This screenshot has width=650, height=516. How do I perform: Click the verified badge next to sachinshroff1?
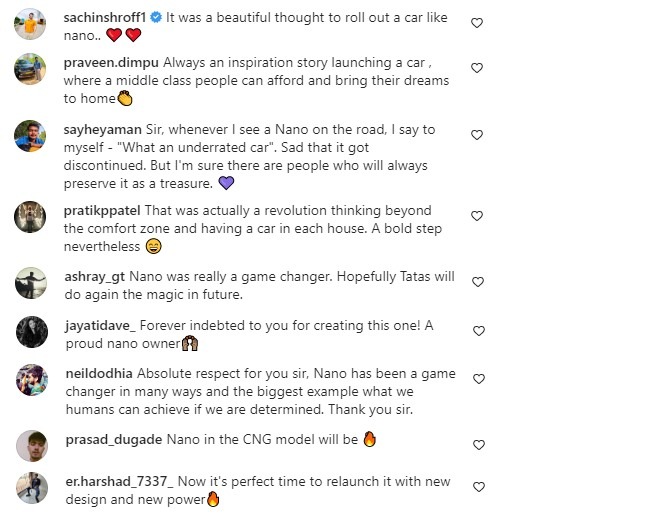click(x=156, y=19)
